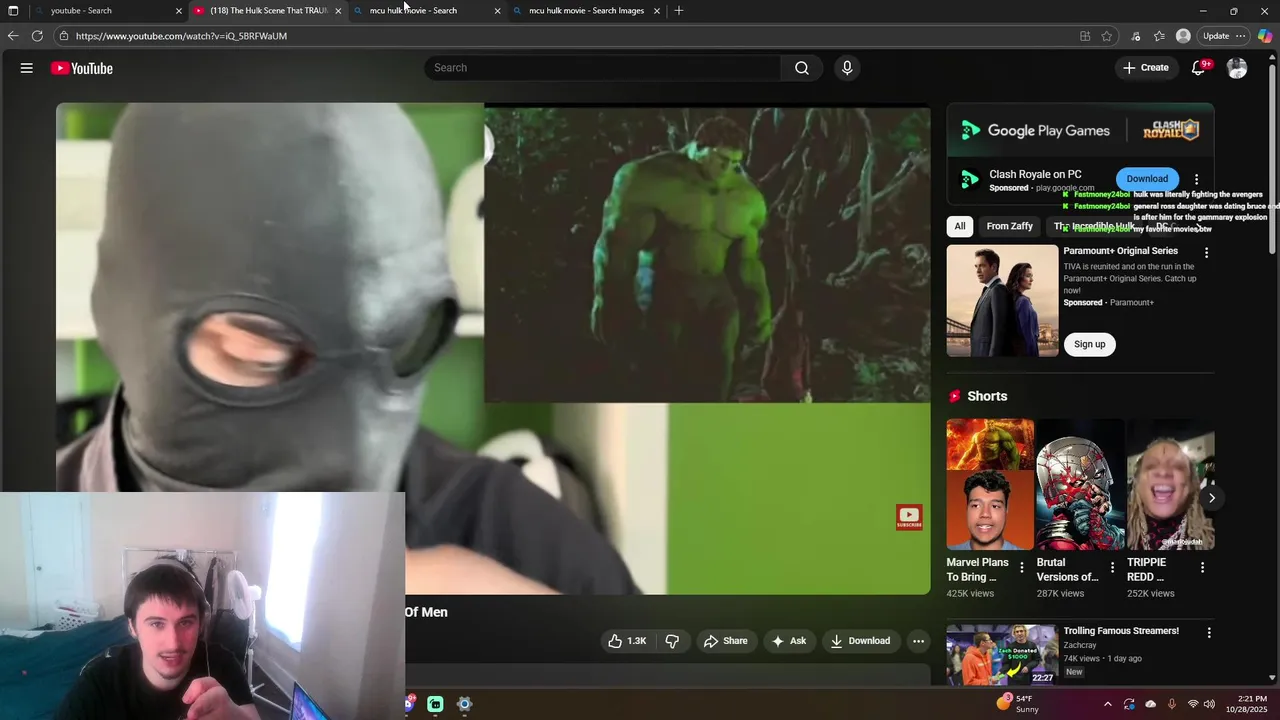Open options for Paramount+ sponsored ad

point(1206,253)
